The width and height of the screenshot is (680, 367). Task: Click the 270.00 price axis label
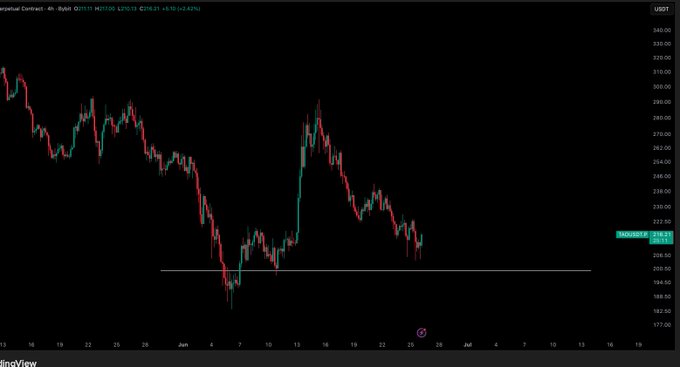coord(661,134)
